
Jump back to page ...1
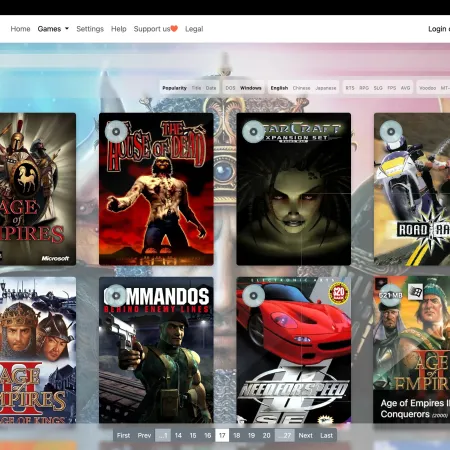(x=163, y=435)
